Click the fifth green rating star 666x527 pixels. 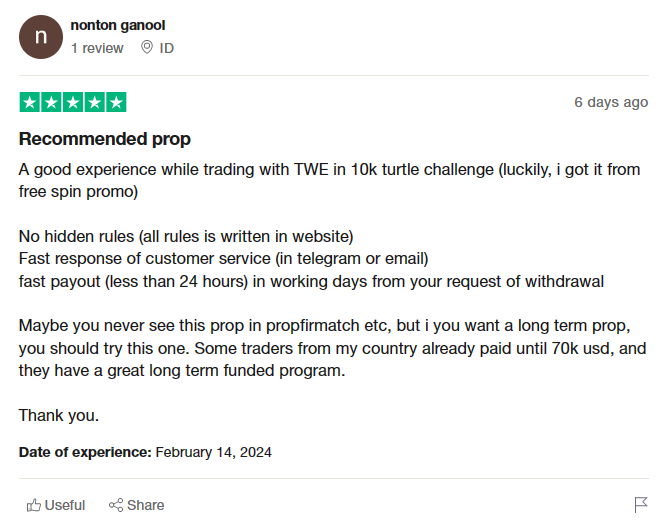(x=116, y=102)
